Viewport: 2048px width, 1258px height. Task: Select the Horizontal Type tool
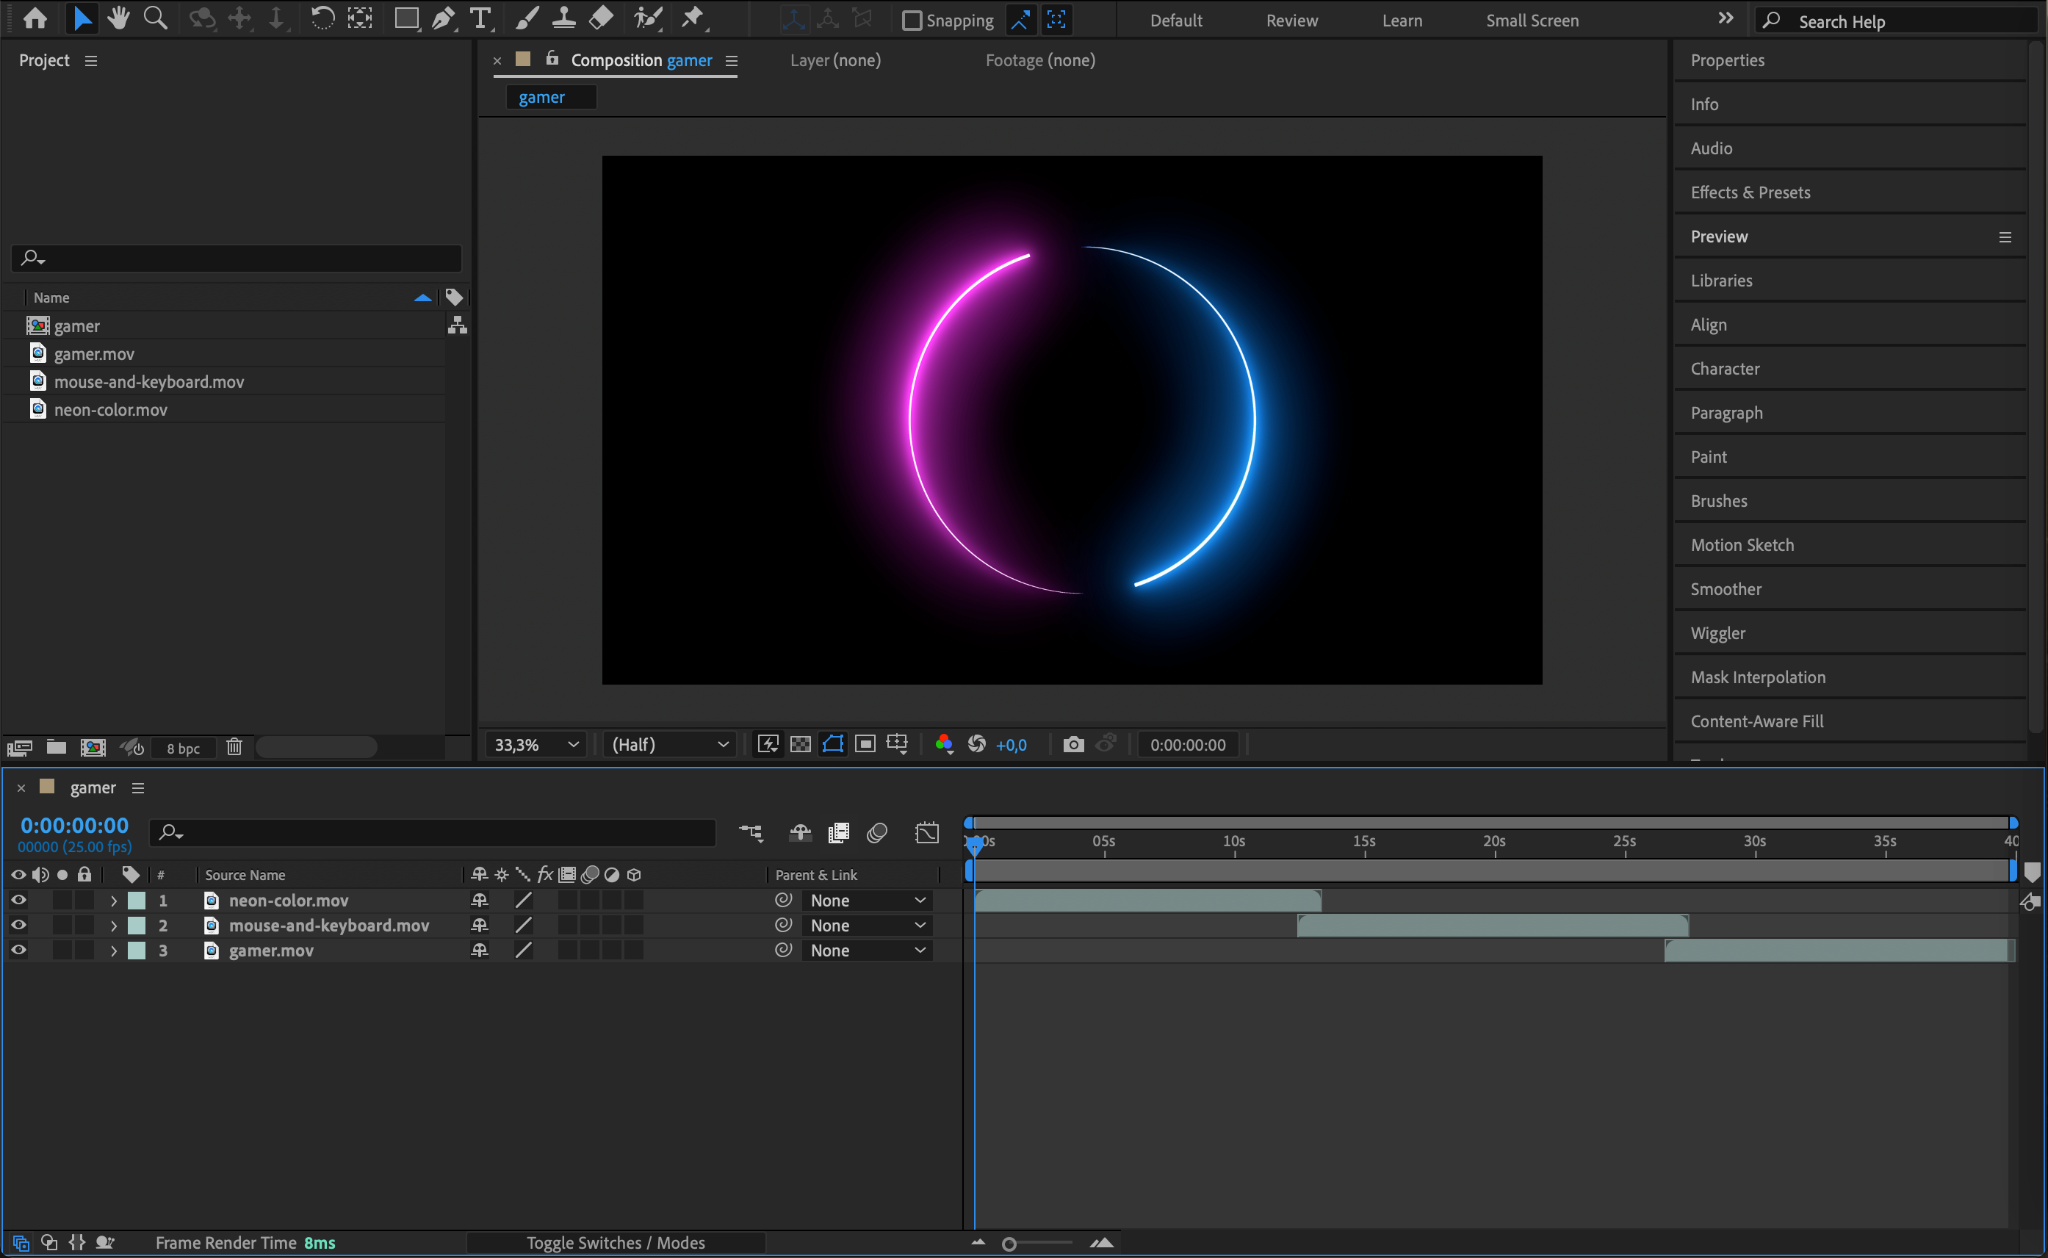click(x=481, y=18)
